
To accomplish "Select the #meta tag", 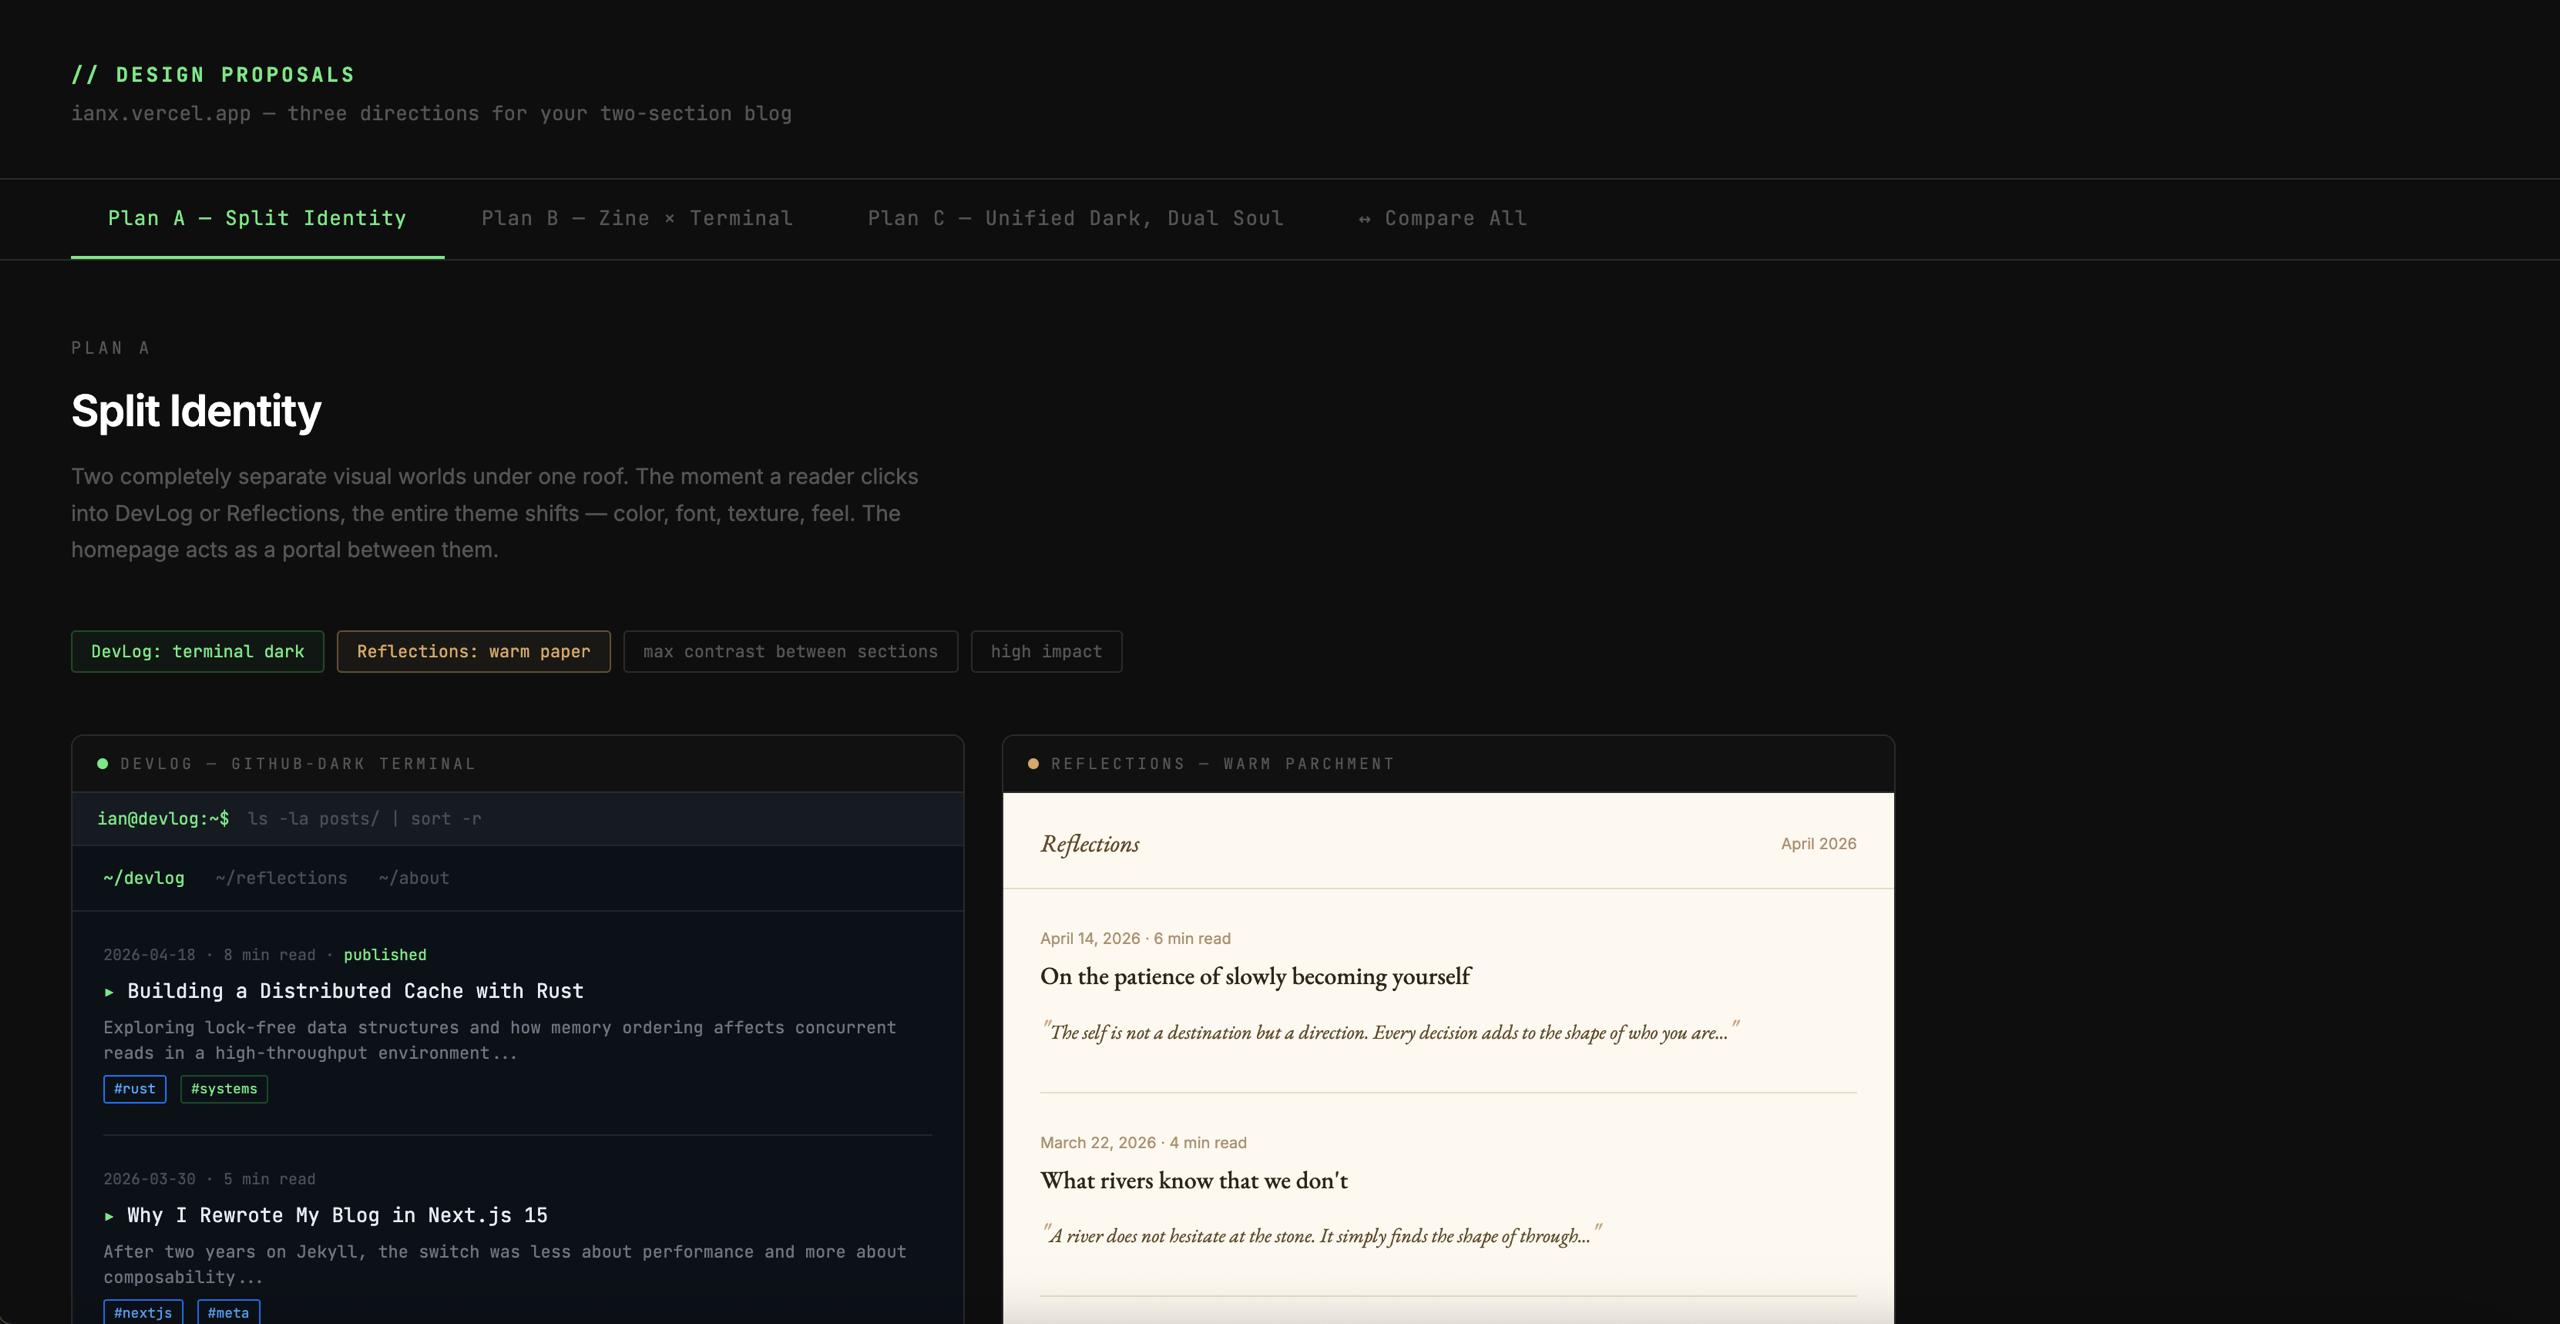I will click(228, 1312).
